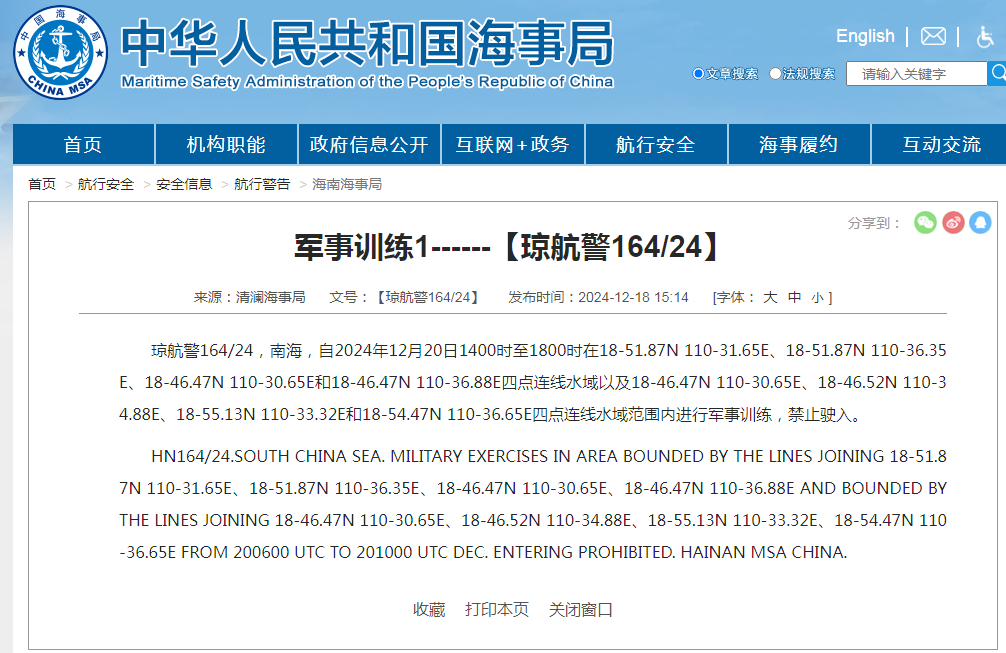Open the 航行安全 navigation menu
1006x653 pixels.
coord(655,145)
